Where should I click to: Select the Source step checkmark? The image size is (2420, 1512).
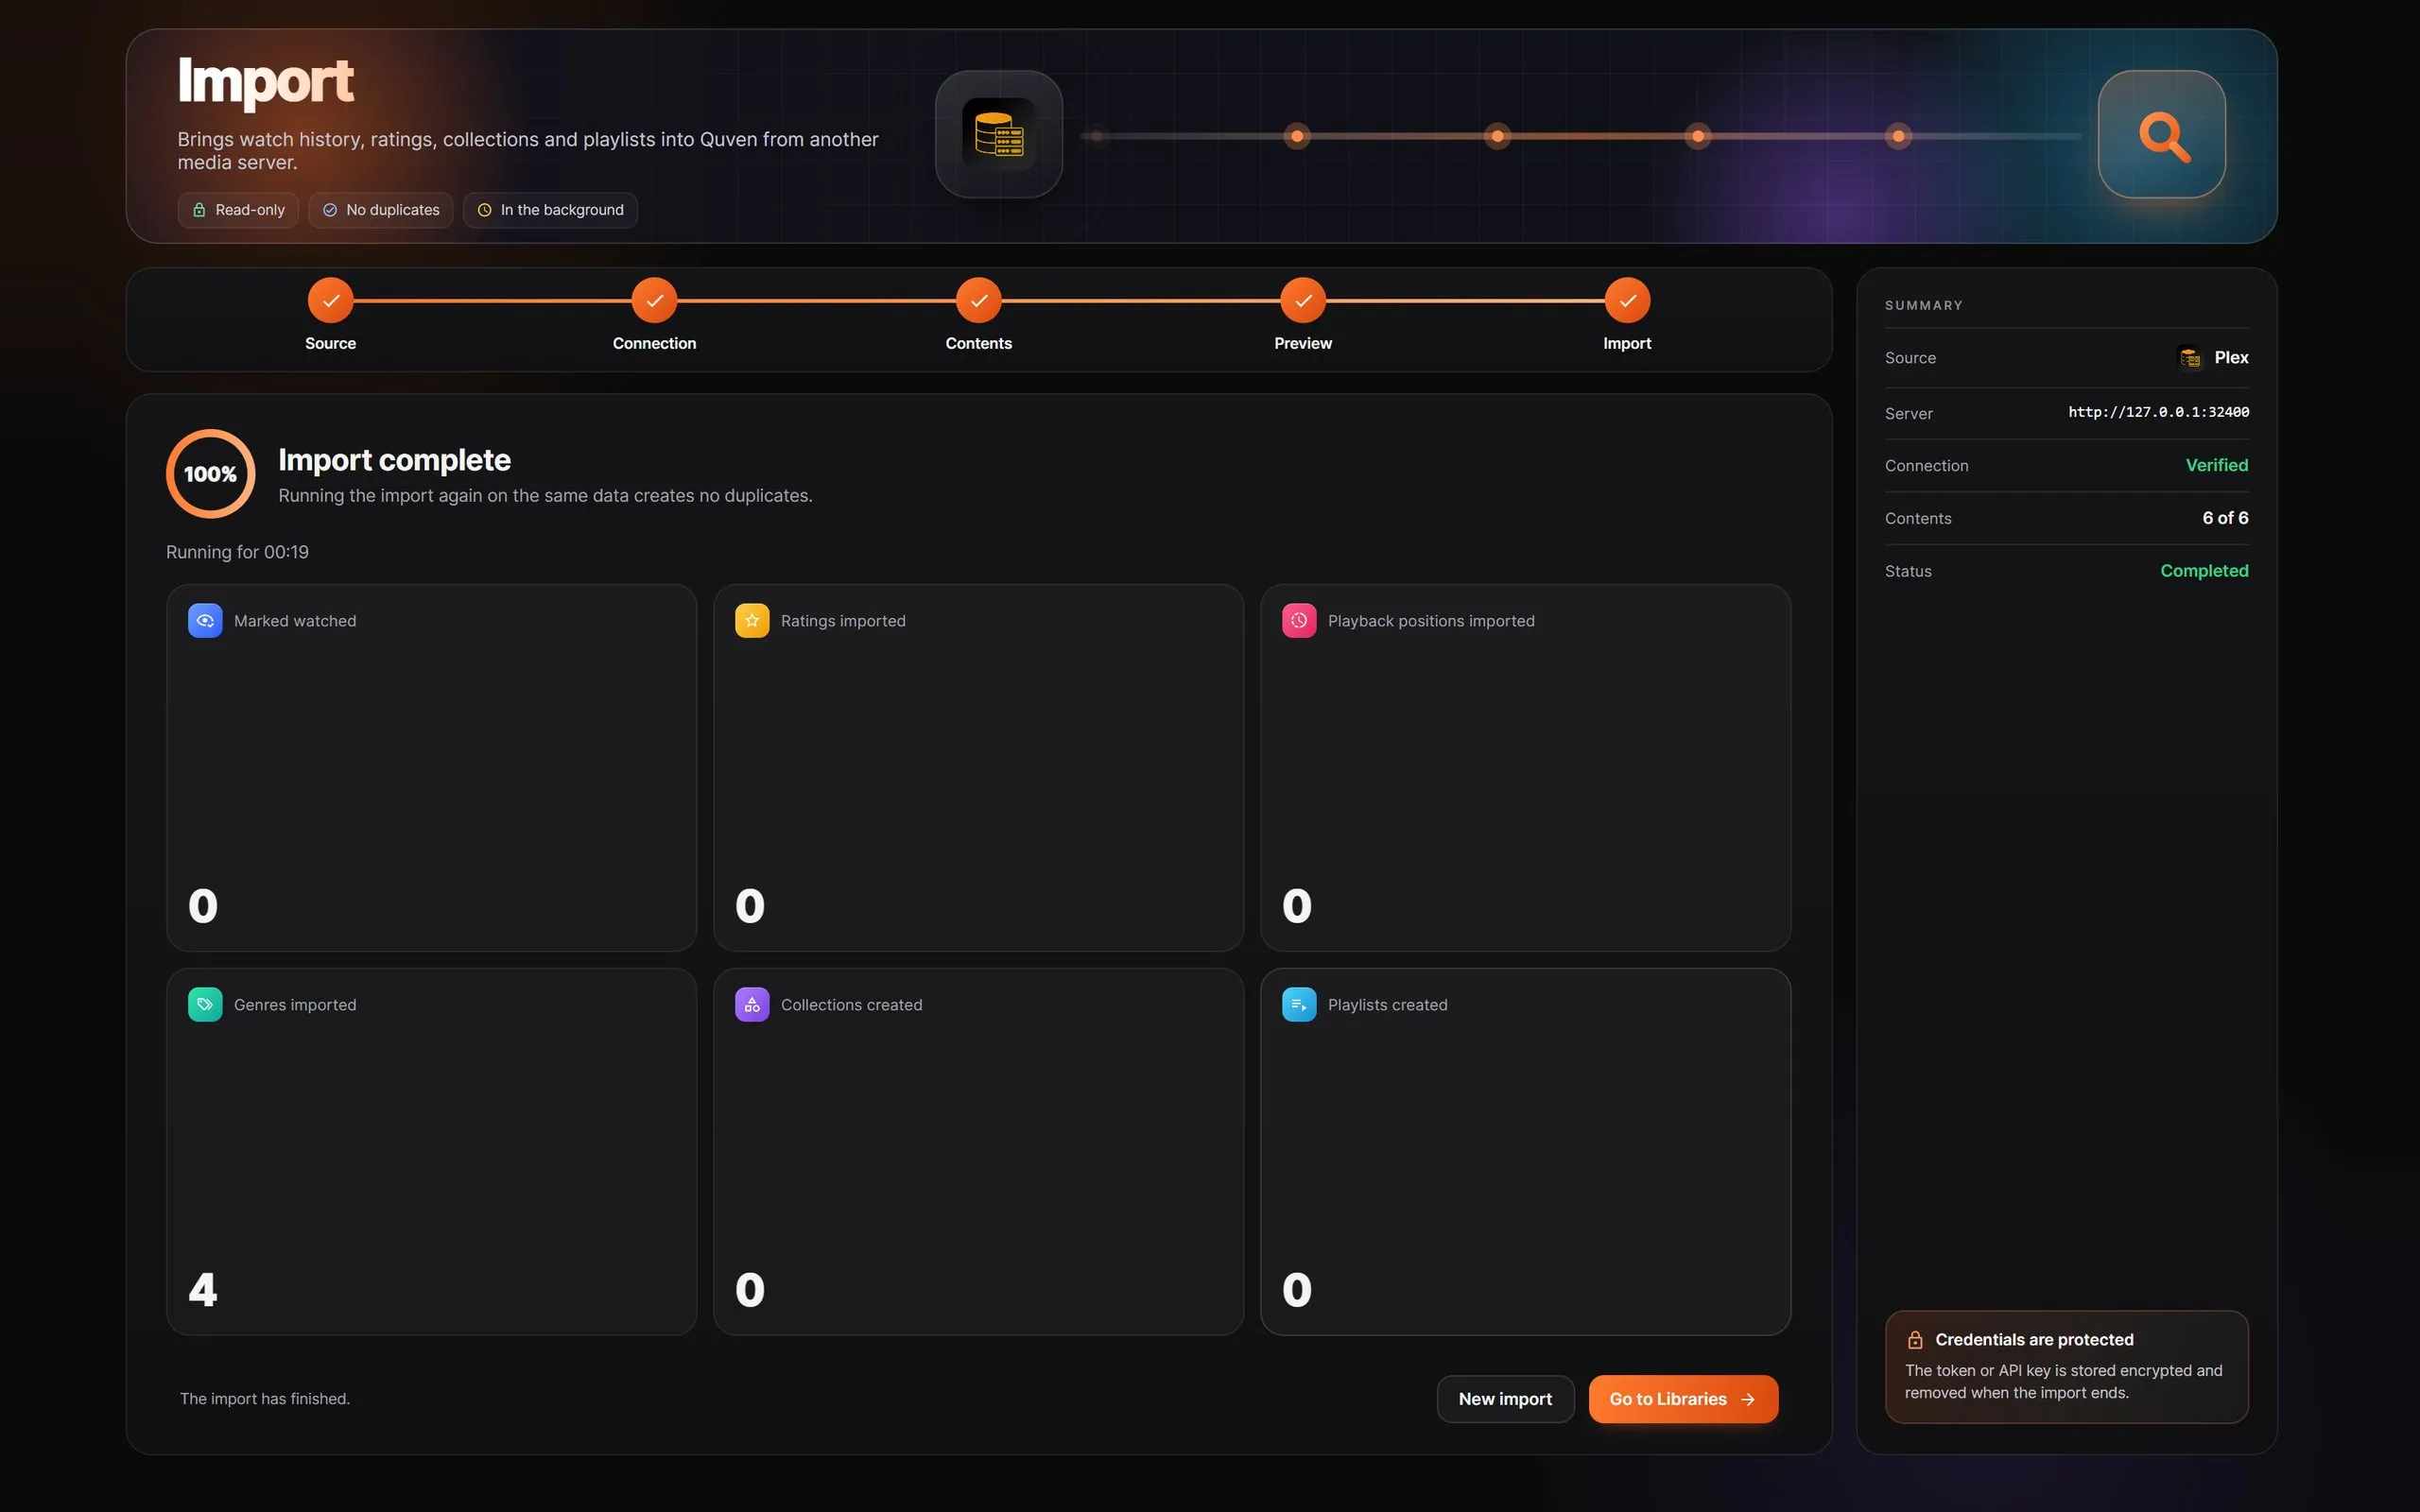coord(330,300)
